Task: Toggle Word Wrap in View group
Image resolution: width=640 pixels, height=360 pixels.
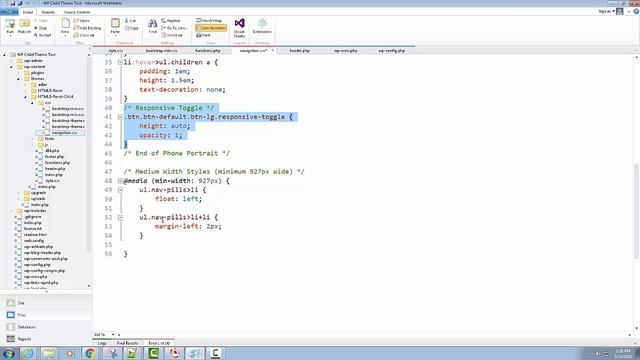Action: (x=209, y=20)
